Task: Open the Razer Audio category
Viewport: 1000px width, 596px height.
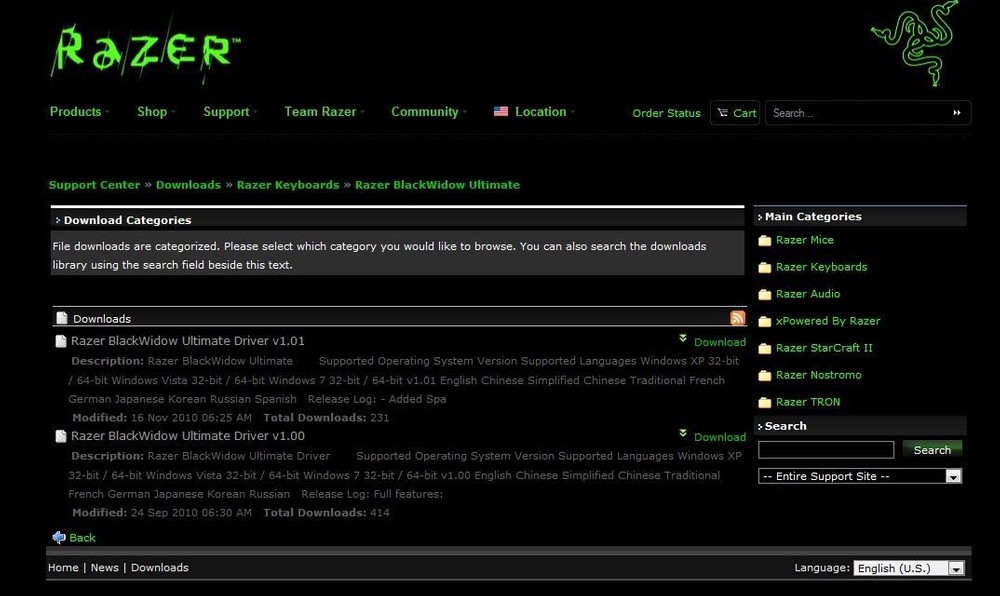Action: tap(808, 294)
